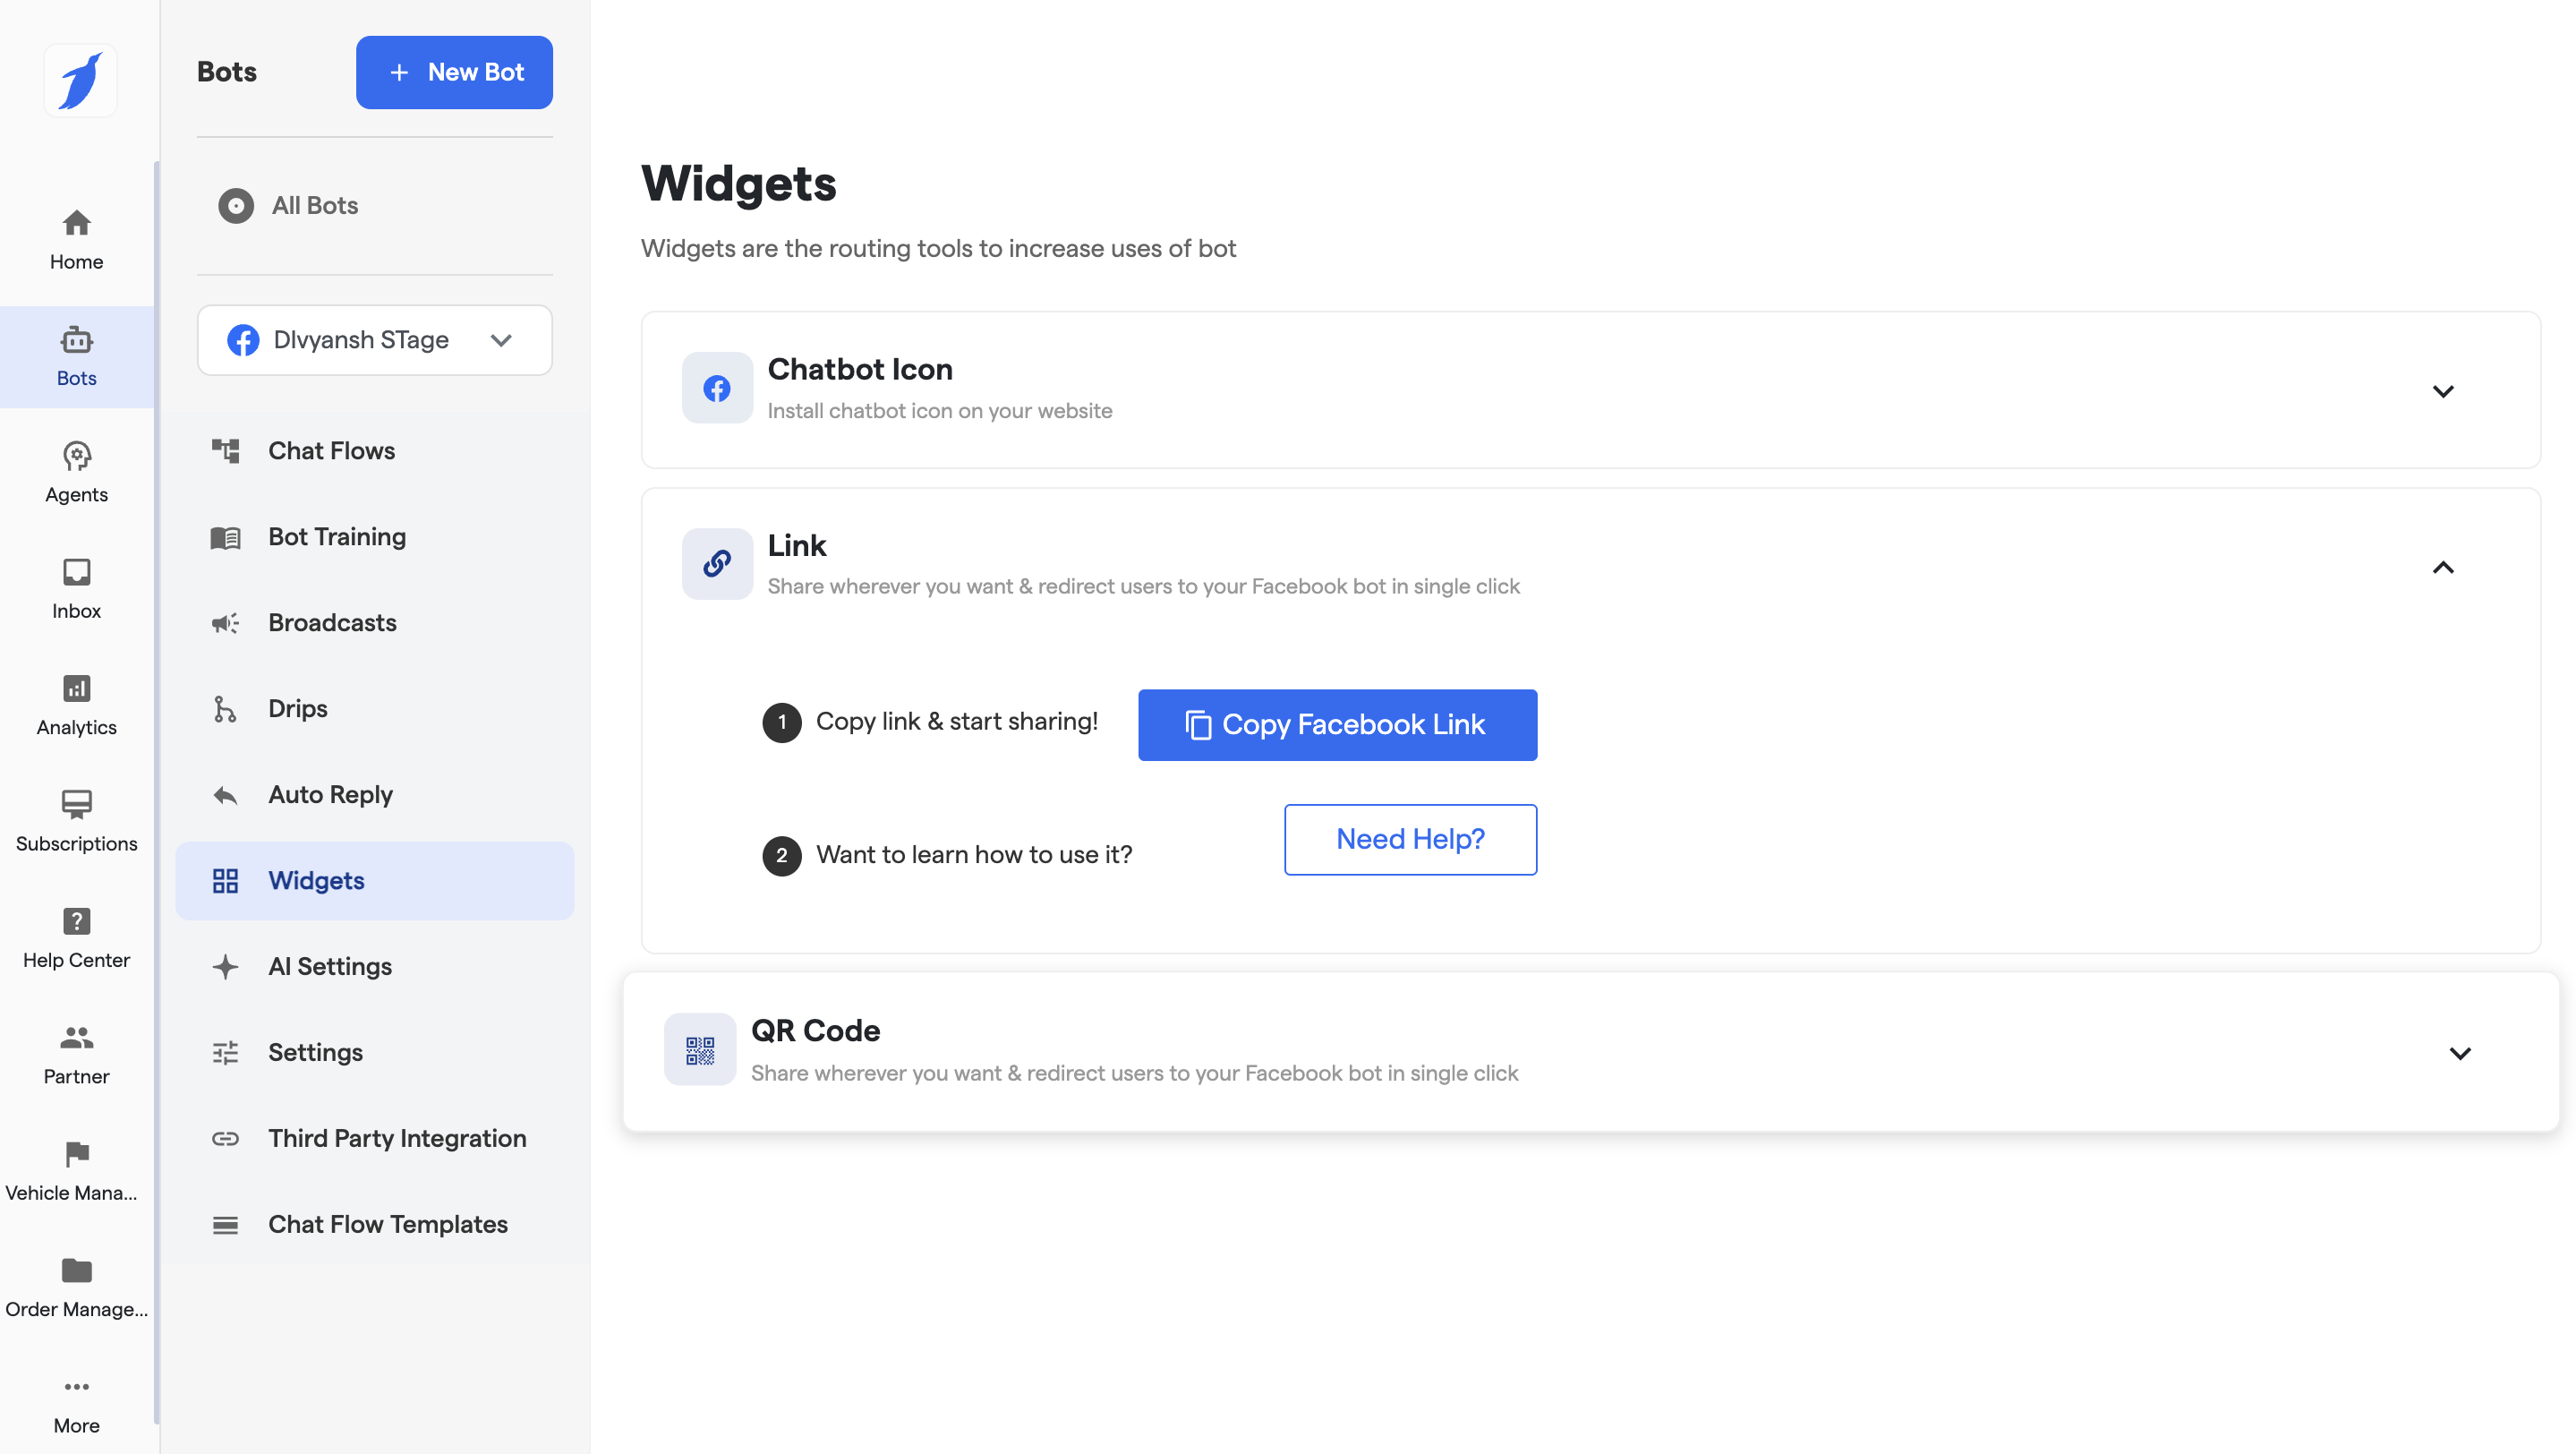Go to Analytics via its icon
The height and width of the screenshot is (1454, 2576).
(x=76, y=689)
